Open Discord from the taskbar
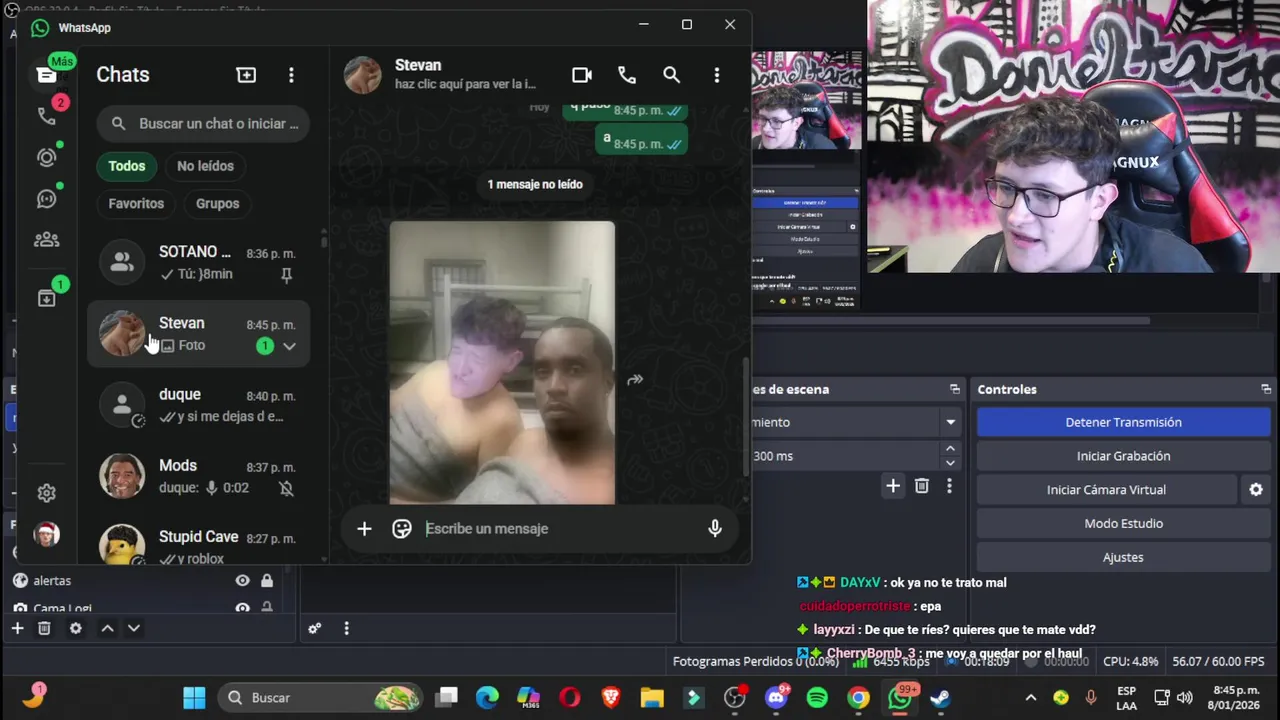This screenshot has width=1280, height=720. click(x=776, y=698)
